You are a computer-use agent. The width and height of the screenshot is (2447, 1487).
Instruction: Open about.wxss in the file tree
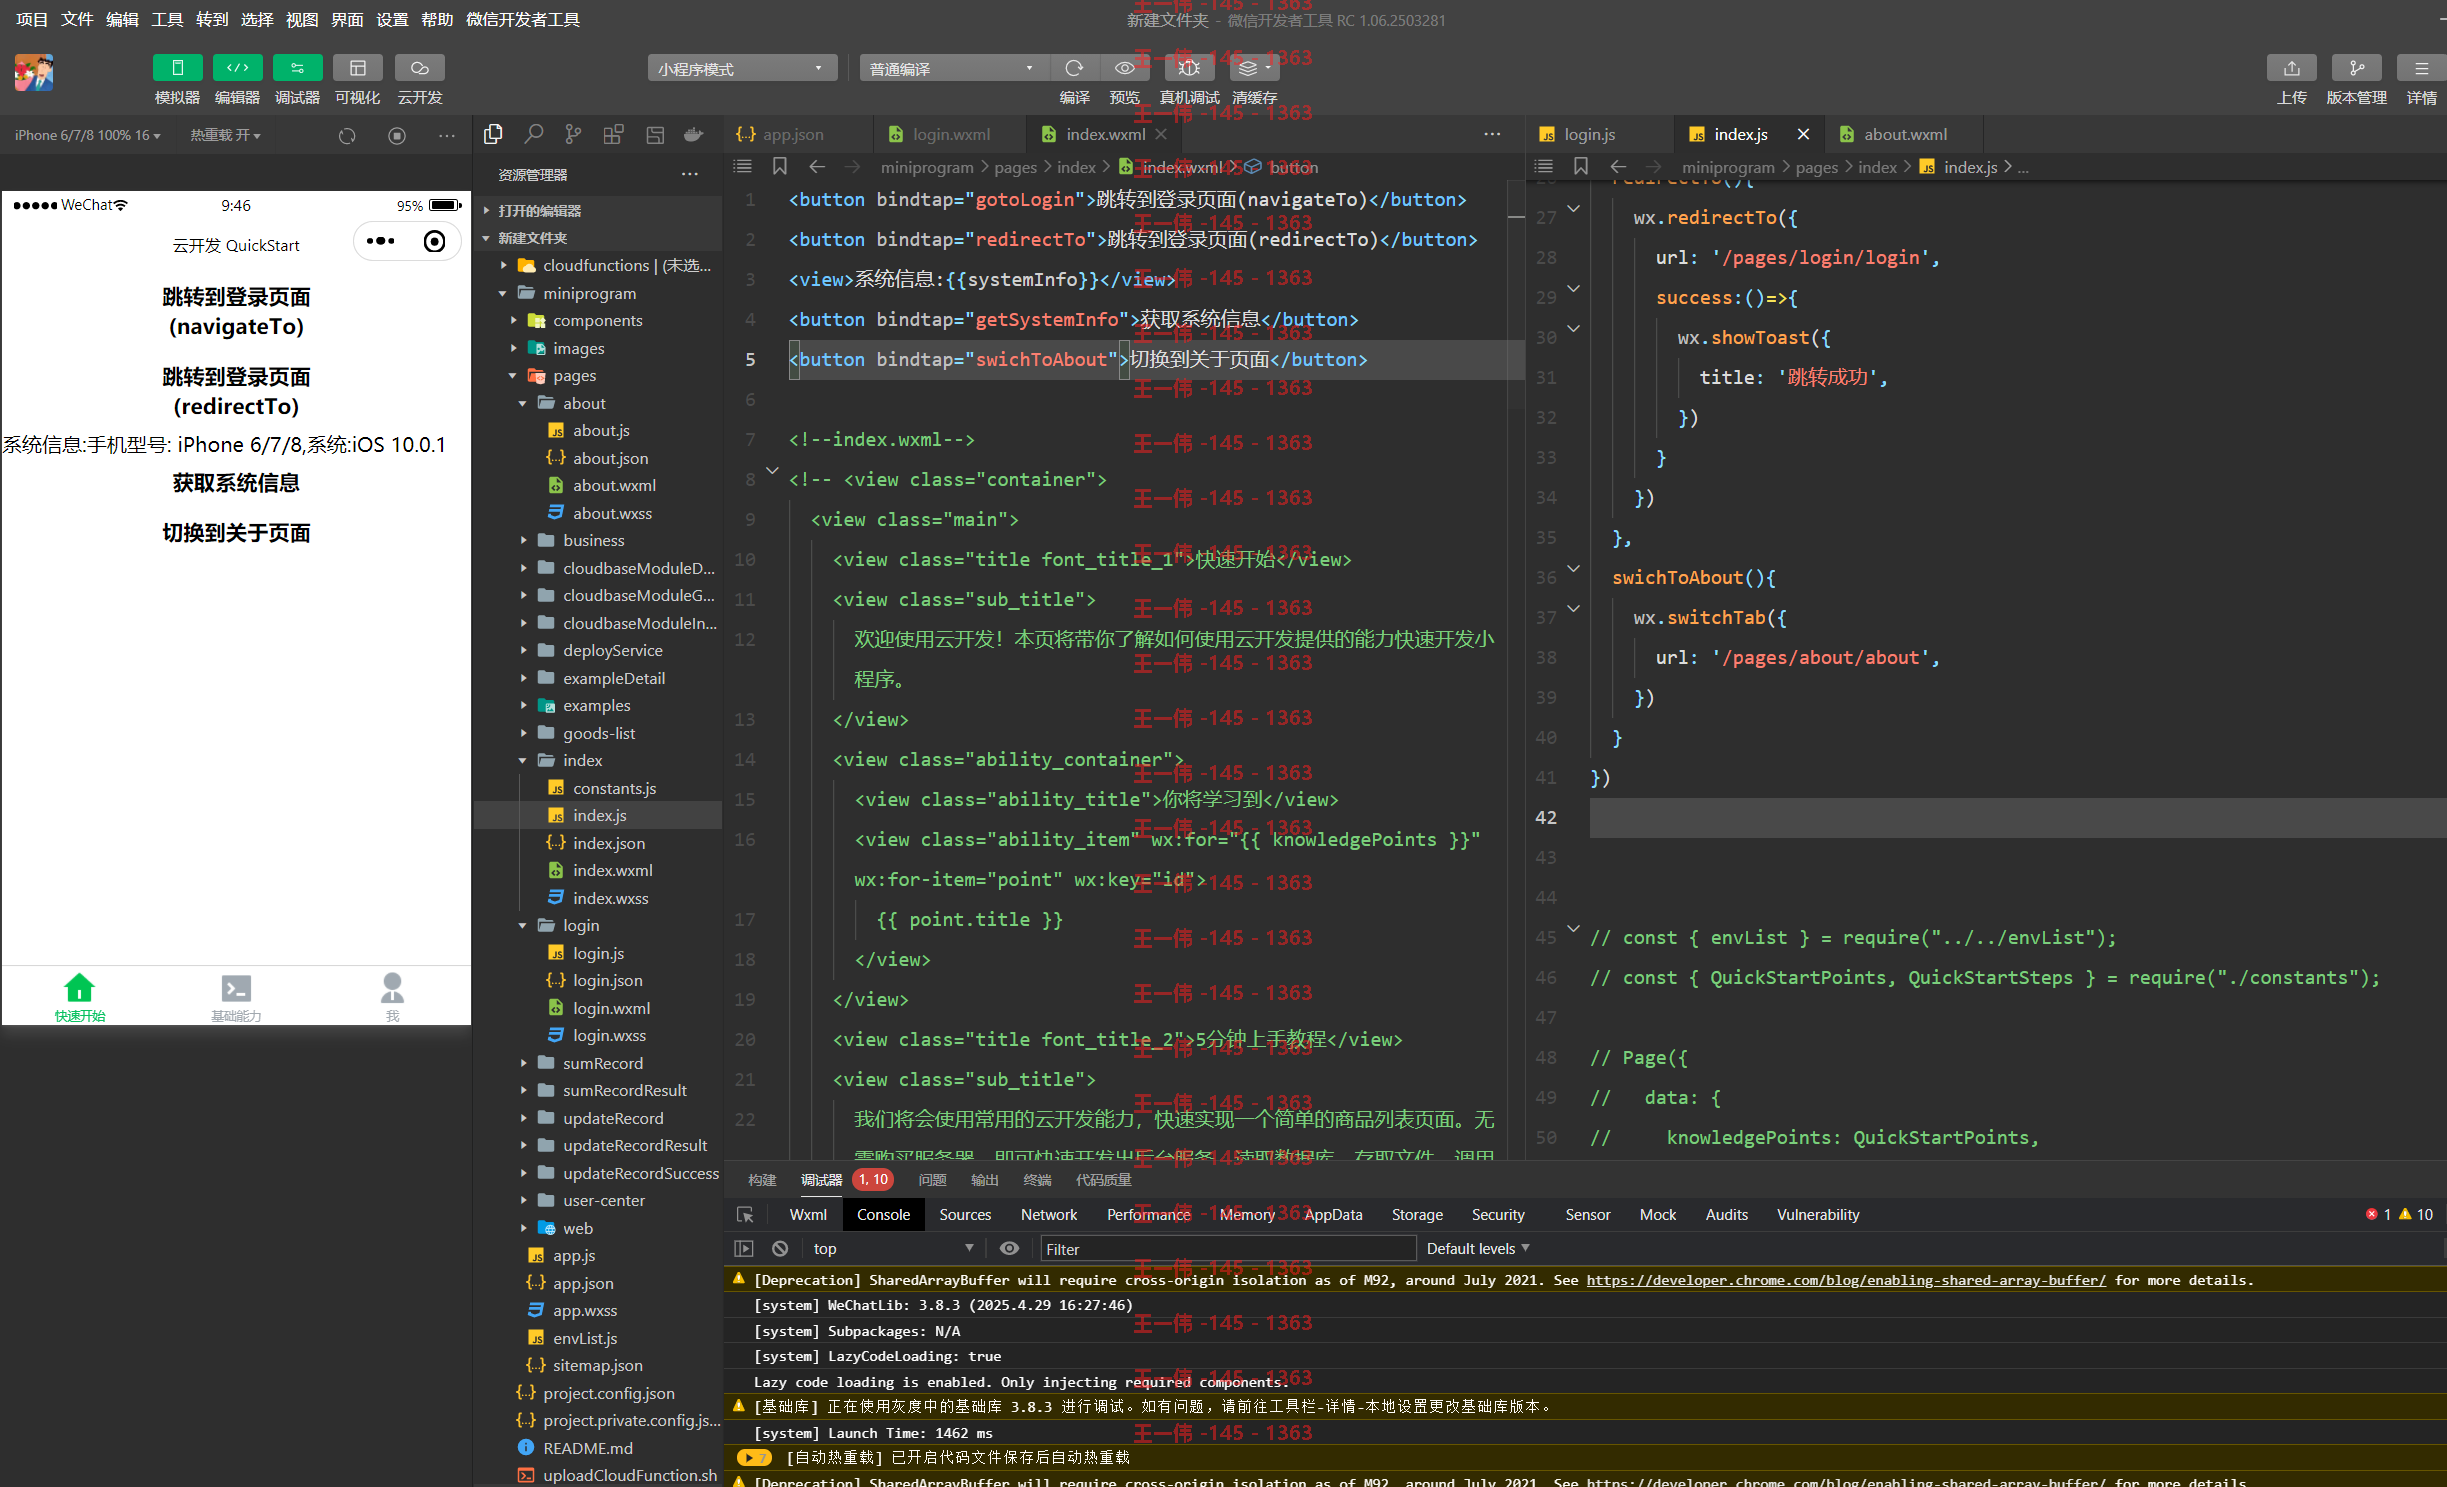click(x=611, y=513)
